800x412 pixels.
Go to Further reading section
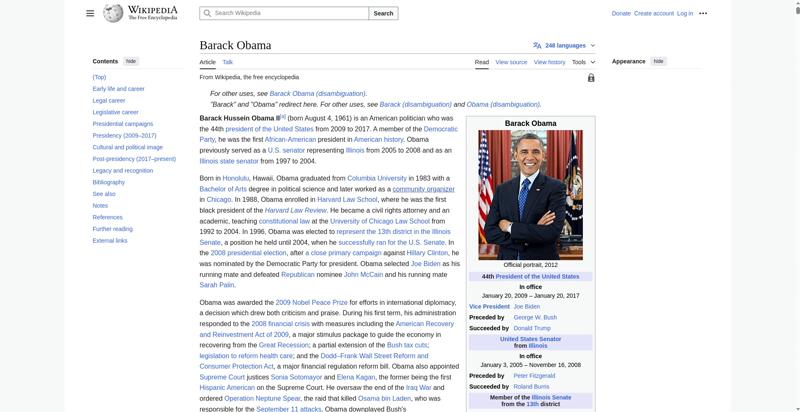[112, 229]
